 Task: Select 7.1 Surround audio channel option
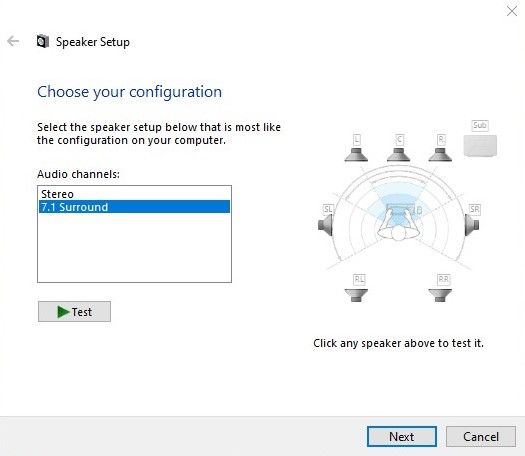click(x=134, y=207)
